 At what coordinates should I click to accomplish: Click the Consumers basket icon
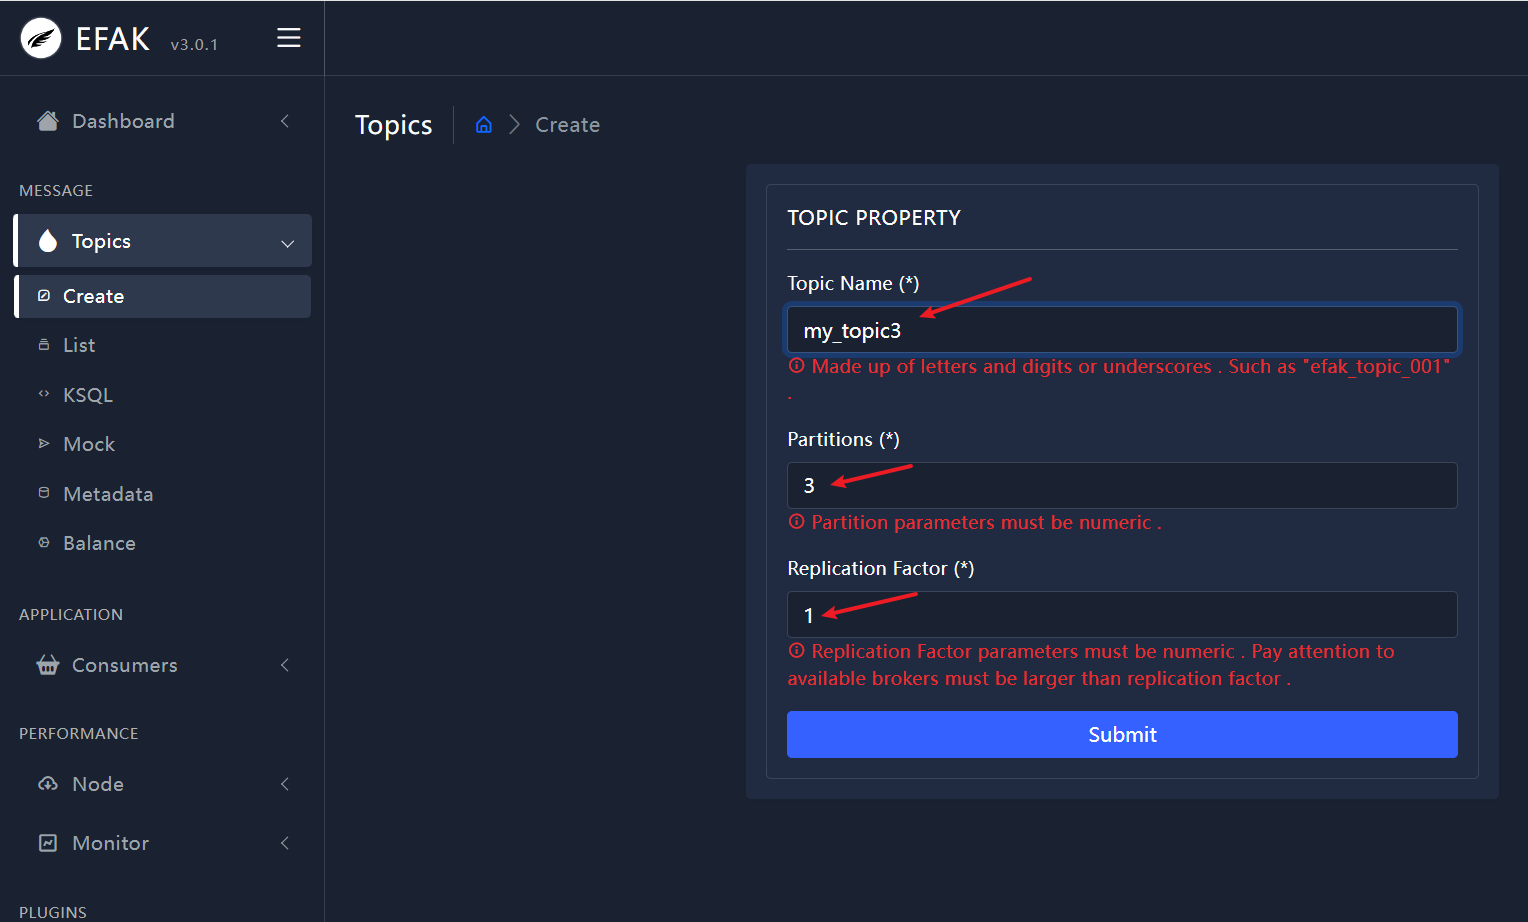pos(47,665)
